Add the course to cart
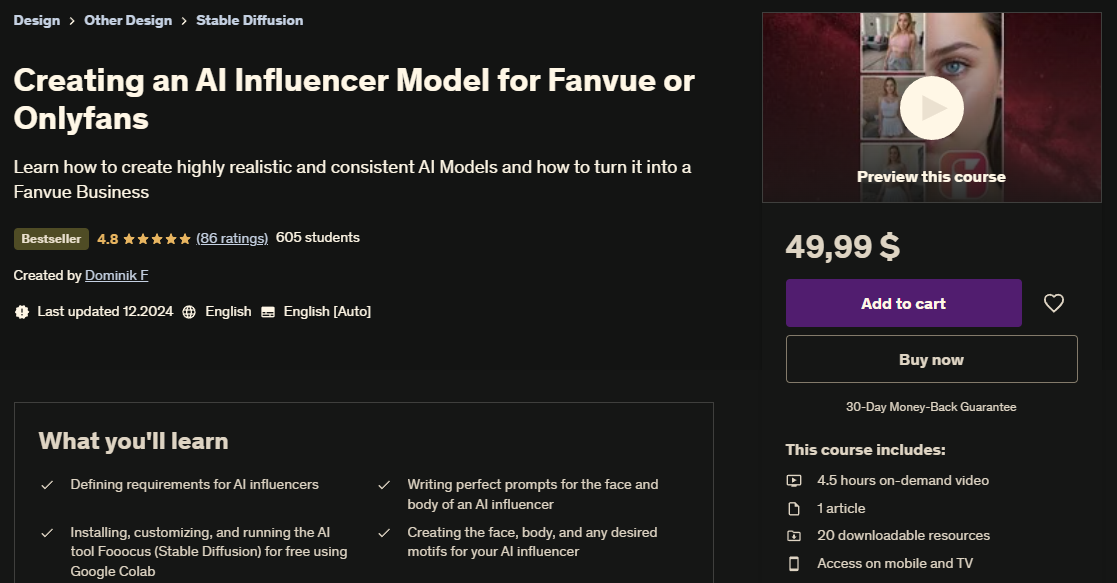Image resolution: width=1117 pixels, height=583 pixels. pos(903,303)
